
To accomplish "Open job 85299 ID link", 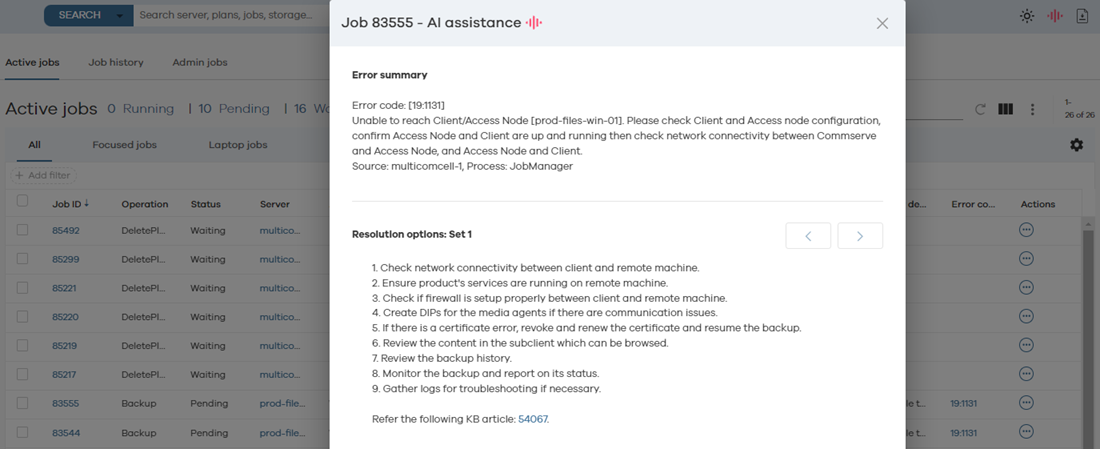I will click(66, 259).
